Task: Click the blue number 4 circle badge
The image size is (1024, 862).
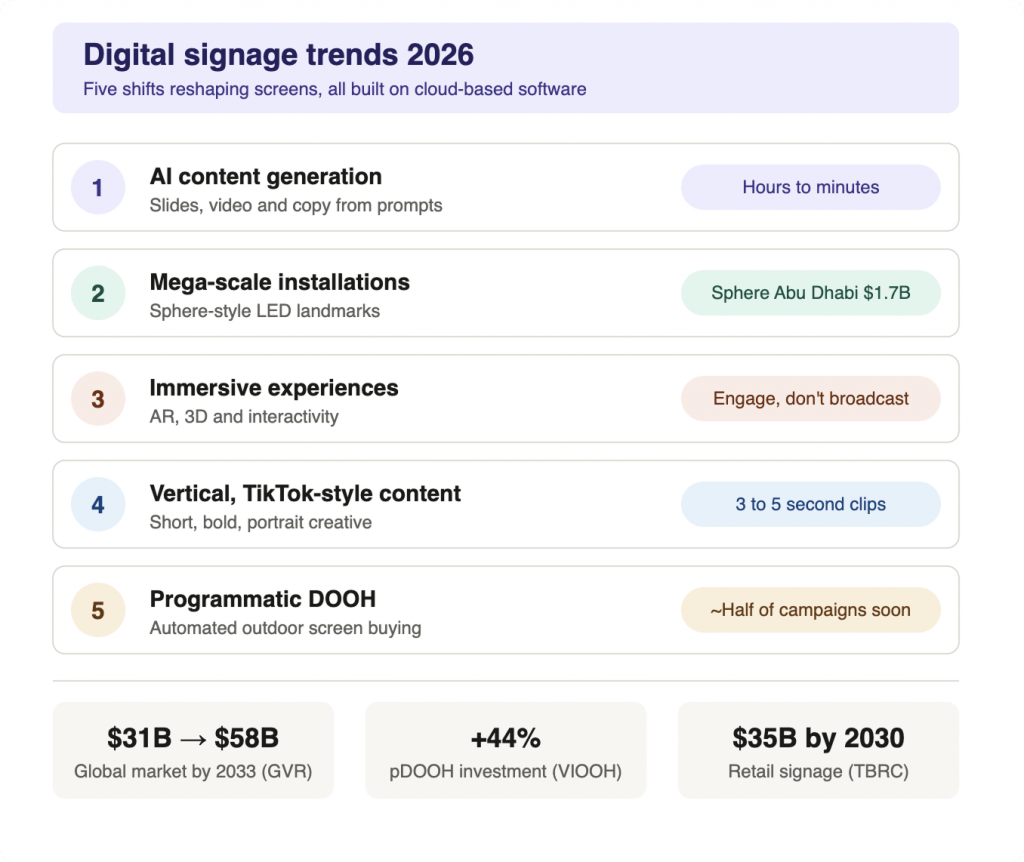Action: (x=98, y=505)
